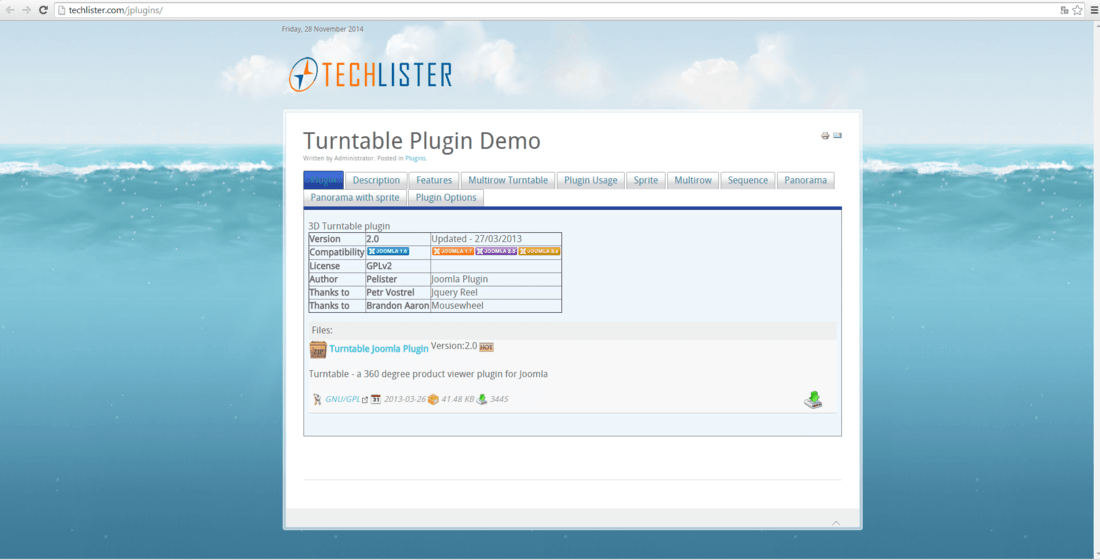Click the Techlister logo
This screenshot has height=560, width=1100.
[x=370, y=74]
